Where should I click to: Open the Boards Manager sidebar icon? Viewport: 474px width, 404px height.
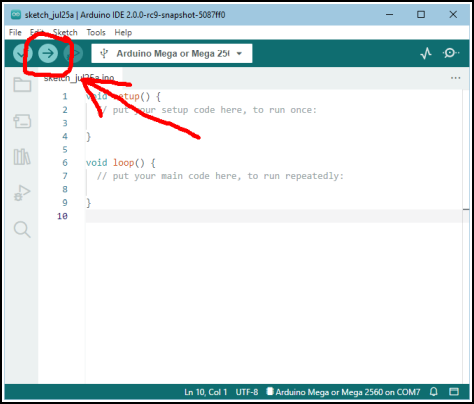[x=22, y=121]
